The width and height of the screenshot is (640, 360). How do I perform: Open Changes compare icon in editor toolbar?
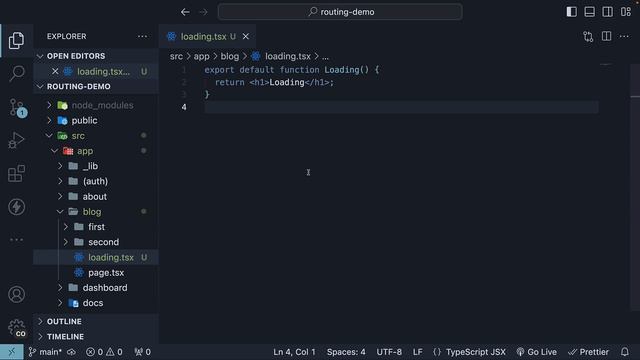[x=588, y=37]
